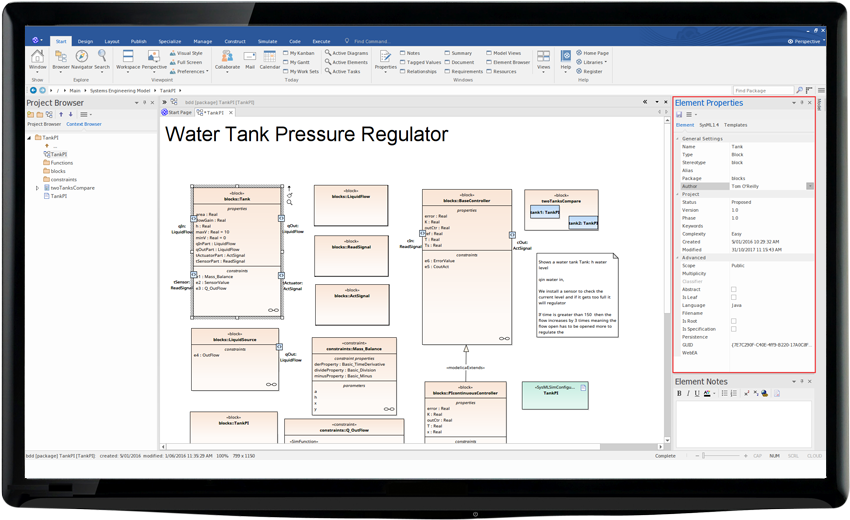Screen dimensions: 850x520
Task: Click the save icon in Element Properties
Action: pos(680,114)
